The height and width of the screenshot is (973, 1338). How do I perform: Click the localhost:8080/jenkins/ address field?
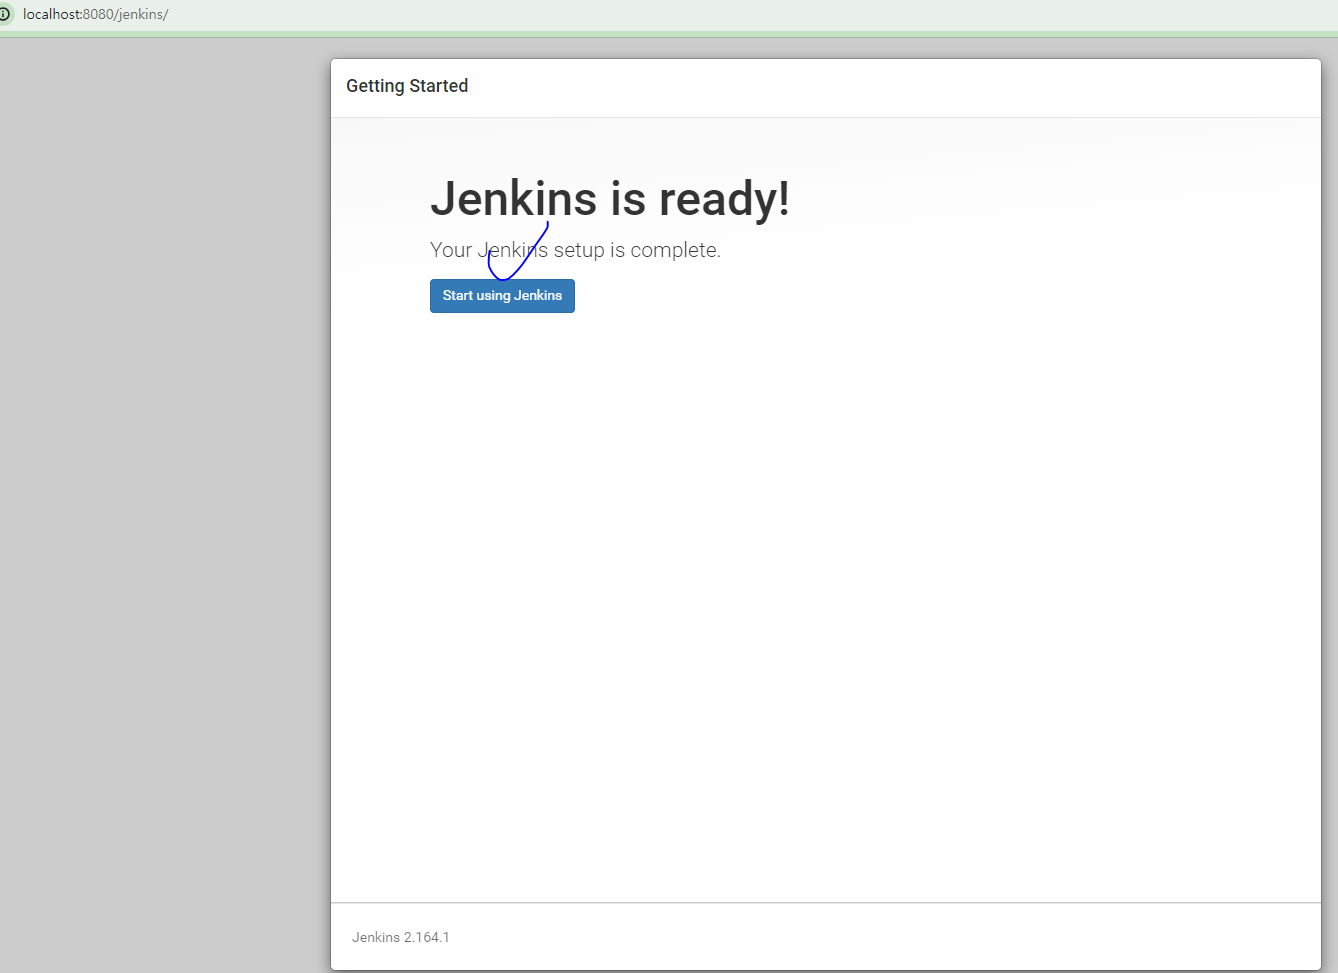(x=95, y=14)
